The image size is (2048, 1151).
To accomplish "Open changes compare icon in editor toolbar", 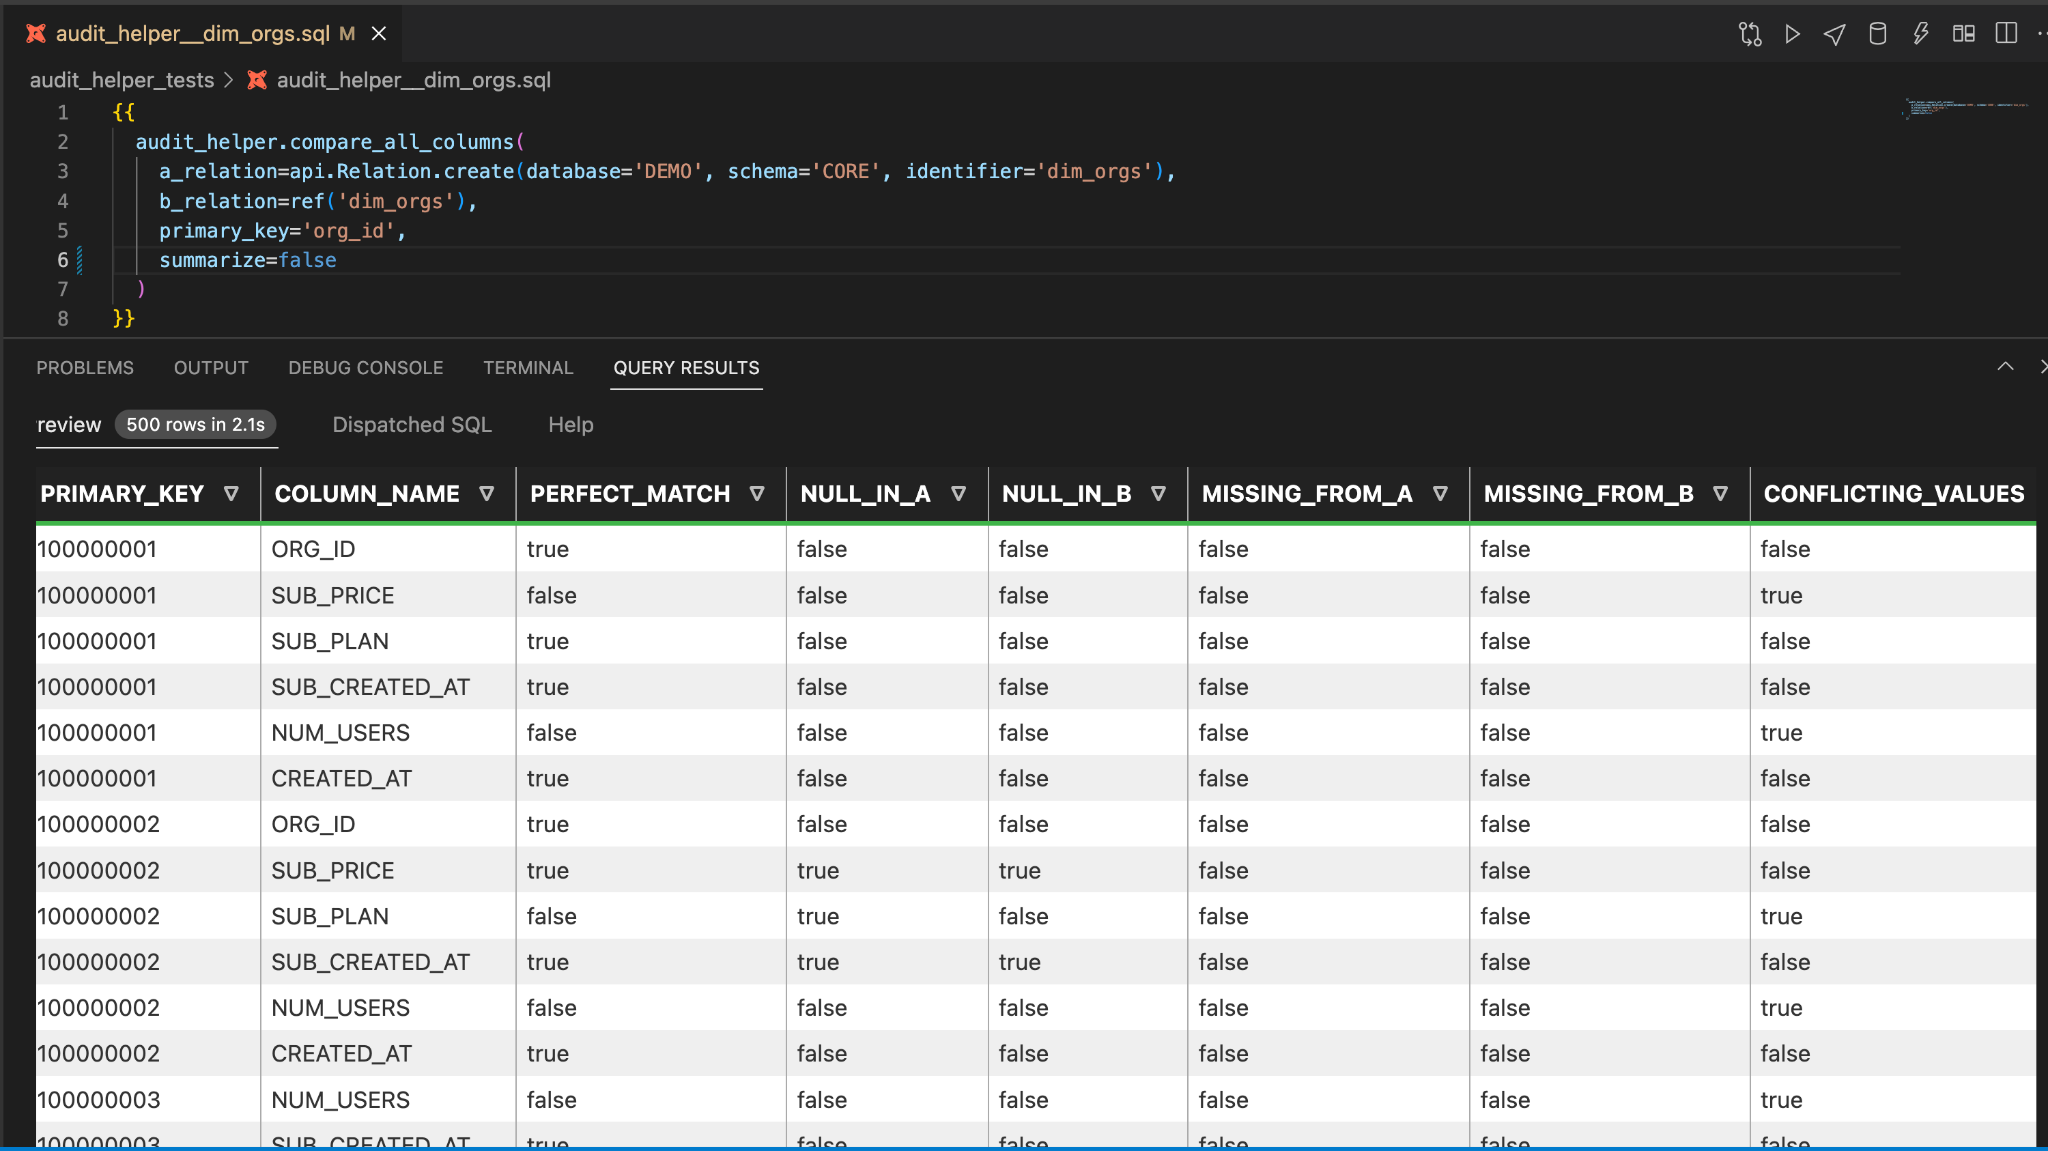I will [x=1750, y=34].
